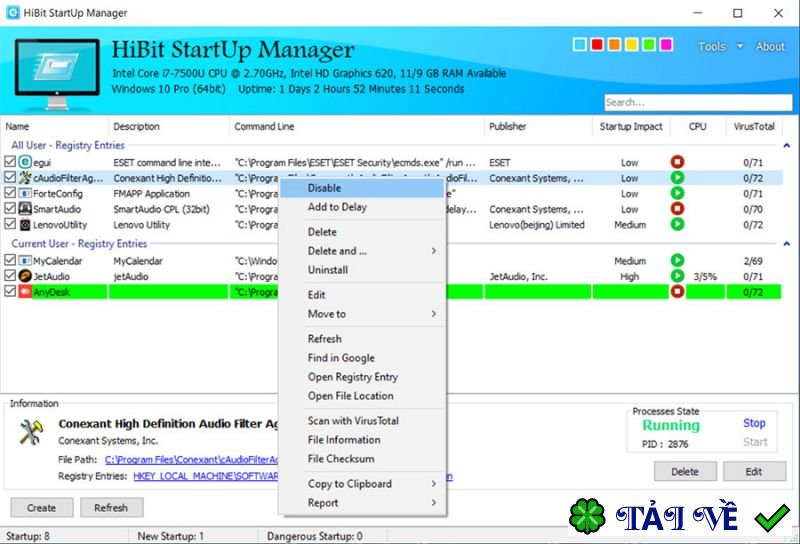Choose Edit in the context menu
Image resolution: width=800 pixels, height=544 pixels.
[x=362, y=295]
